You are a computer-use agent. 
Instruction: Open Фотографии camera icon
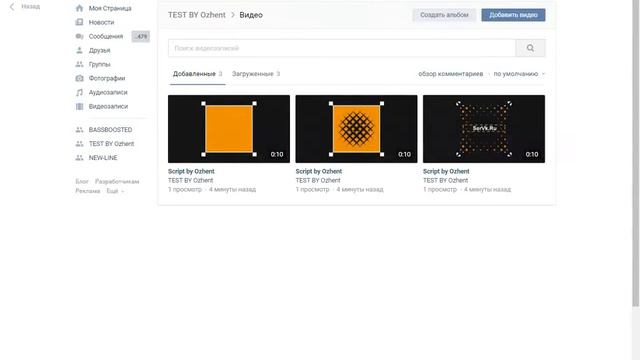(x=80, y=78)
